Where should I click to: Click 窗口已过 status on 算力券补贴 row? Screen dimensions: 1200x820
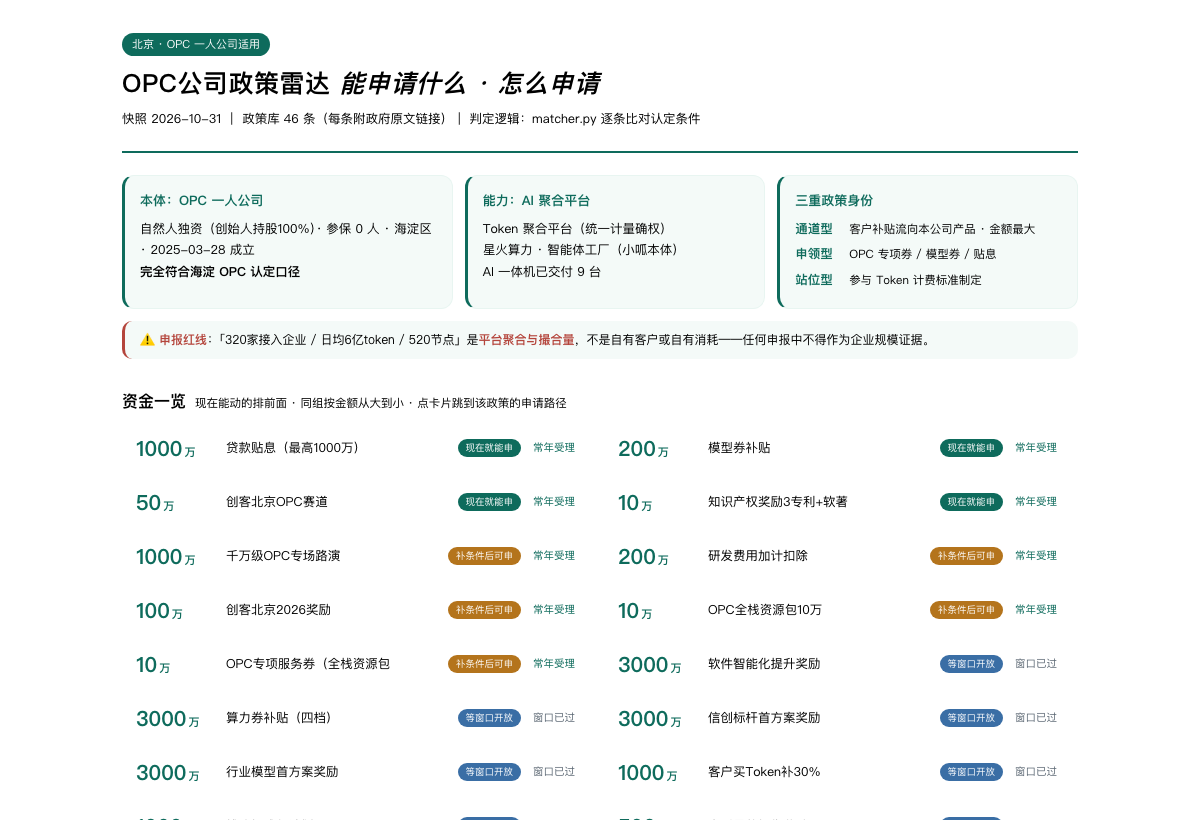(554, 718)
